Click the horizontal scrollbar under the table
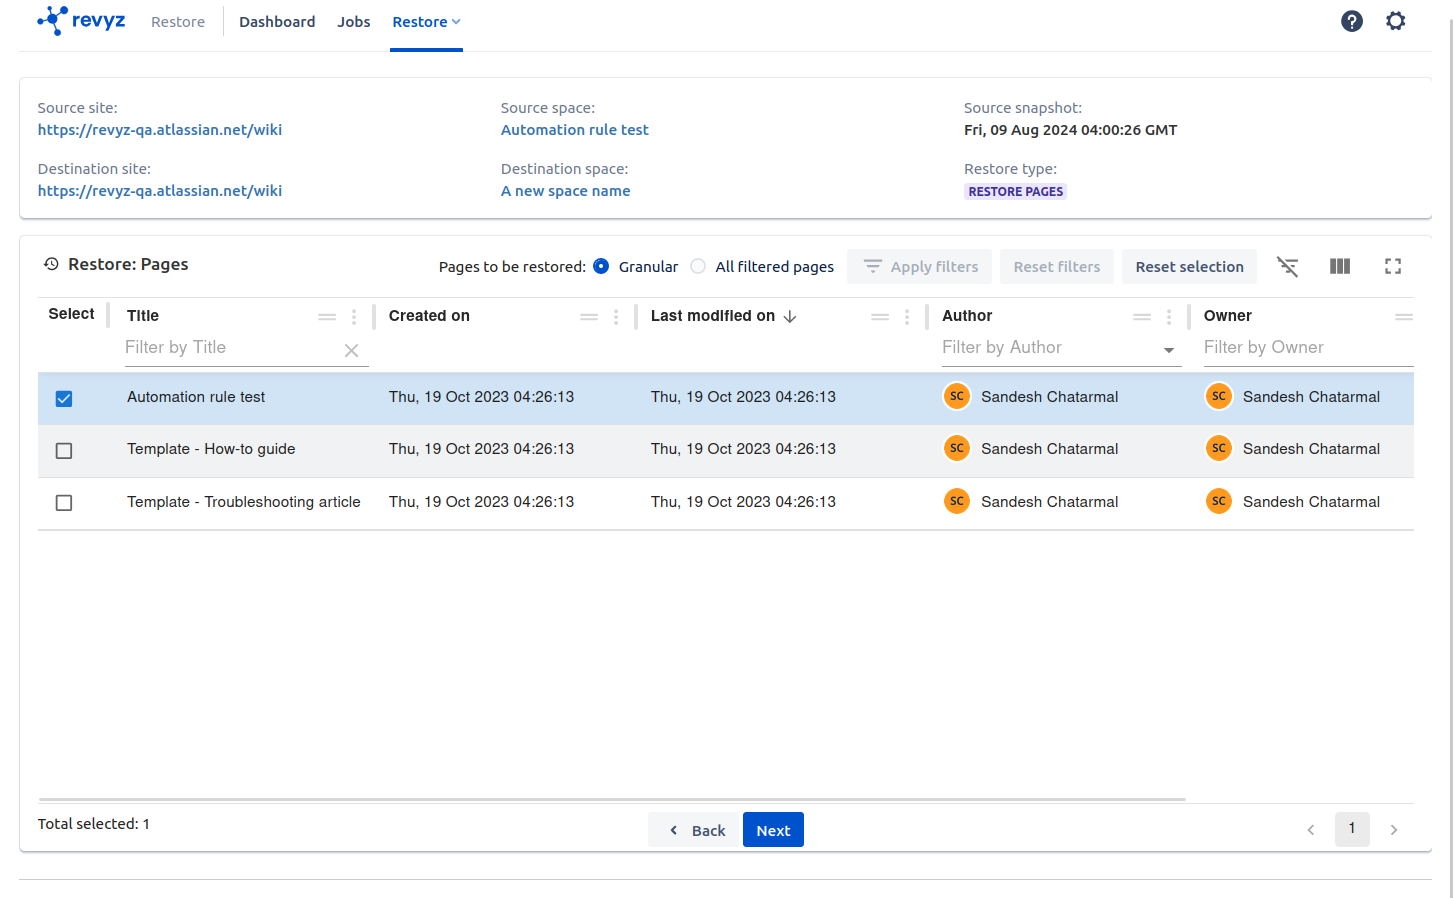This screenshot has width=1454, height=898. coord(611,800)
